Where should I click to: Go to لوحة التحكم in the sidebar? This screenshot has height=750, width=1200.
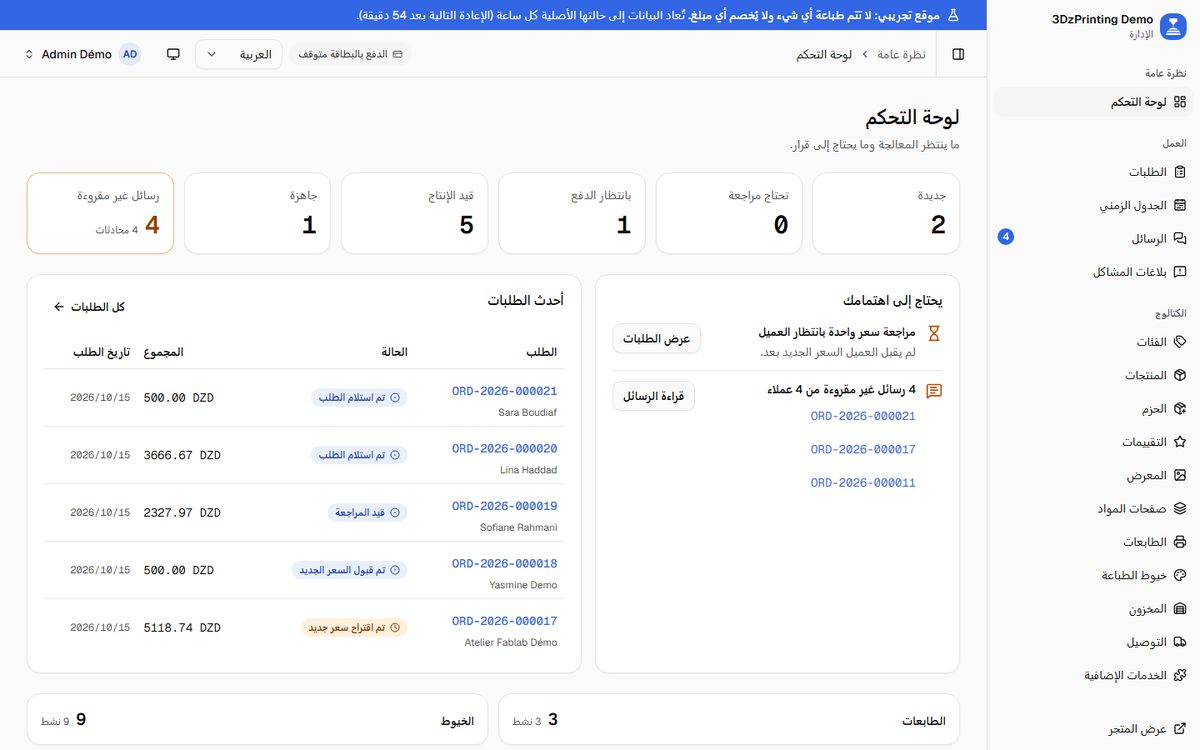[x=1093, y=102]
